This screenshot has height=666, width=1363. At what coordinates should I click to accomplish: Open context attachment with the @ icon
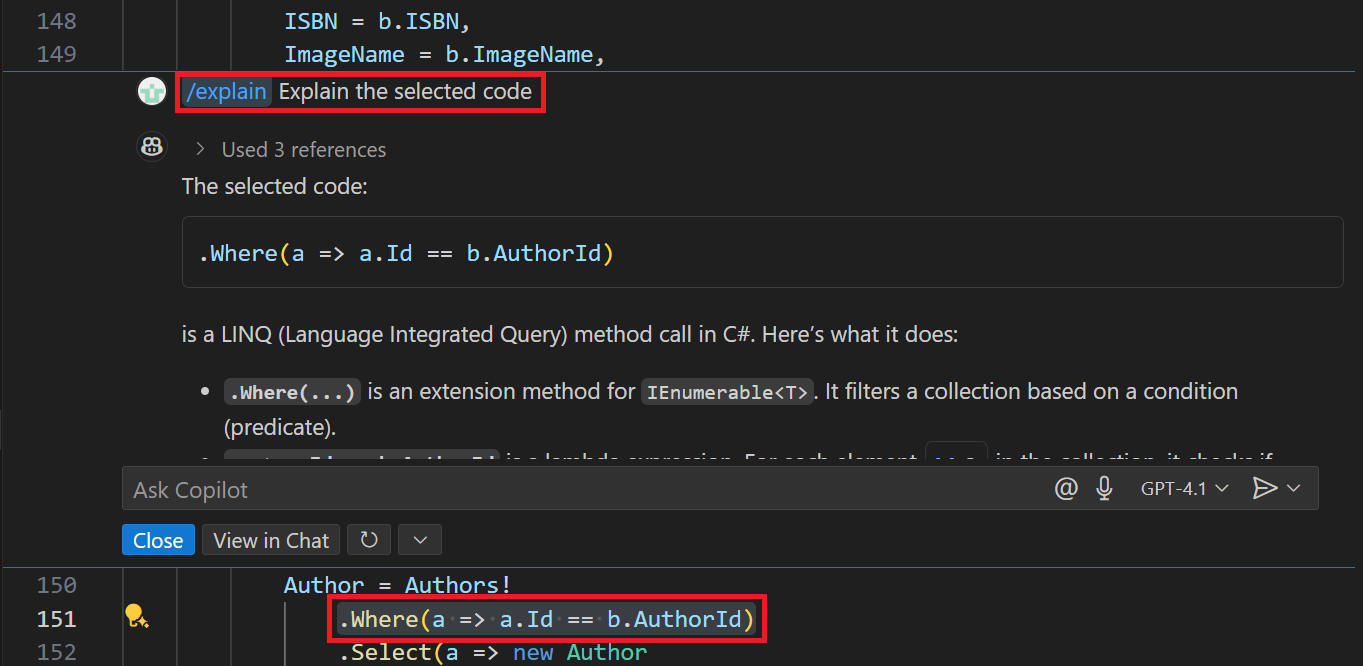pos(1066,488)
